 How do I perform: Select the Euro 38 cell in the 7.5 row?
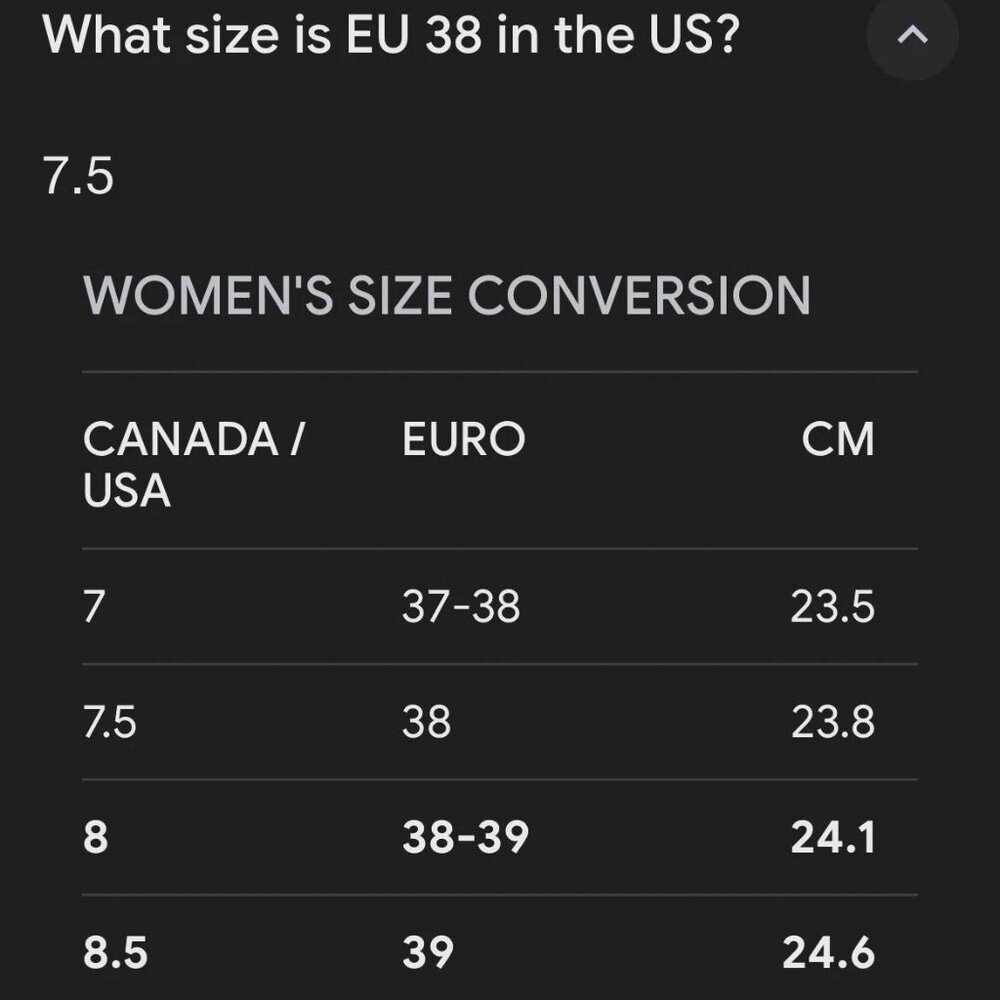click(x=427, y=722)
